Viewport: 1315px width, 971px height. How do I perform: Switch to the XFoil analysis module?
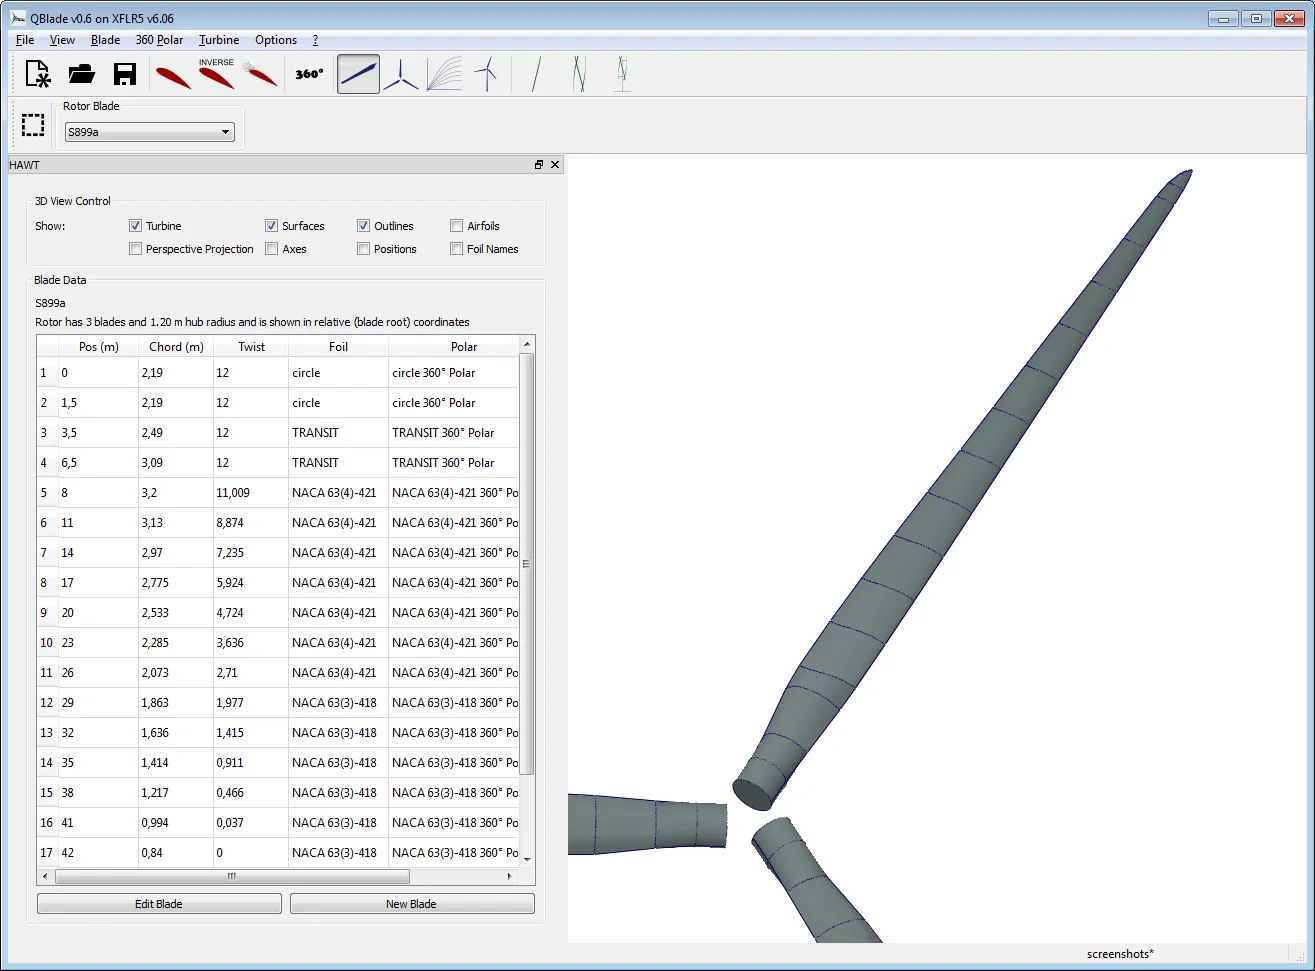pyautogui.click(x=260, y=74)
